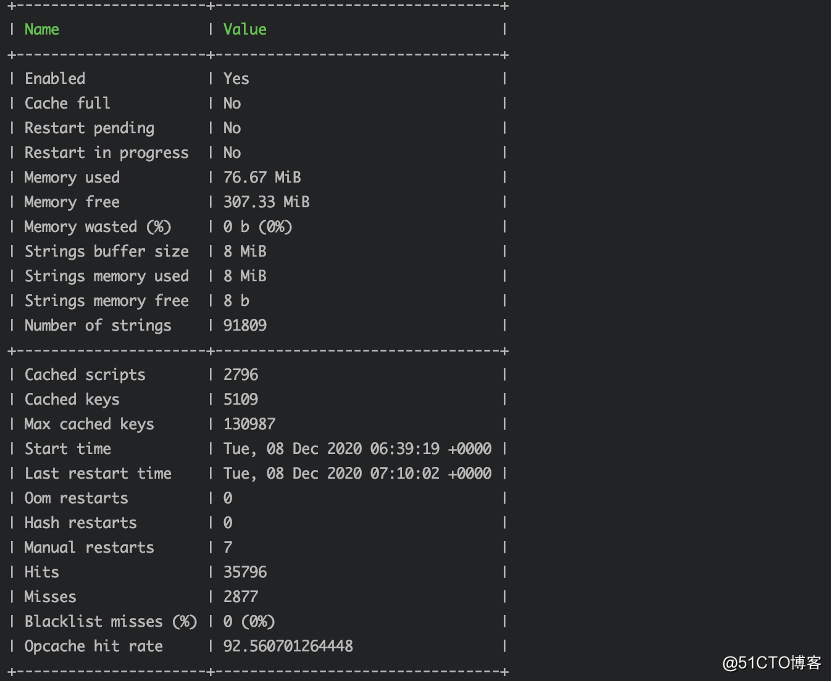Click the 'Restart in progress' label

pos(106,153)
